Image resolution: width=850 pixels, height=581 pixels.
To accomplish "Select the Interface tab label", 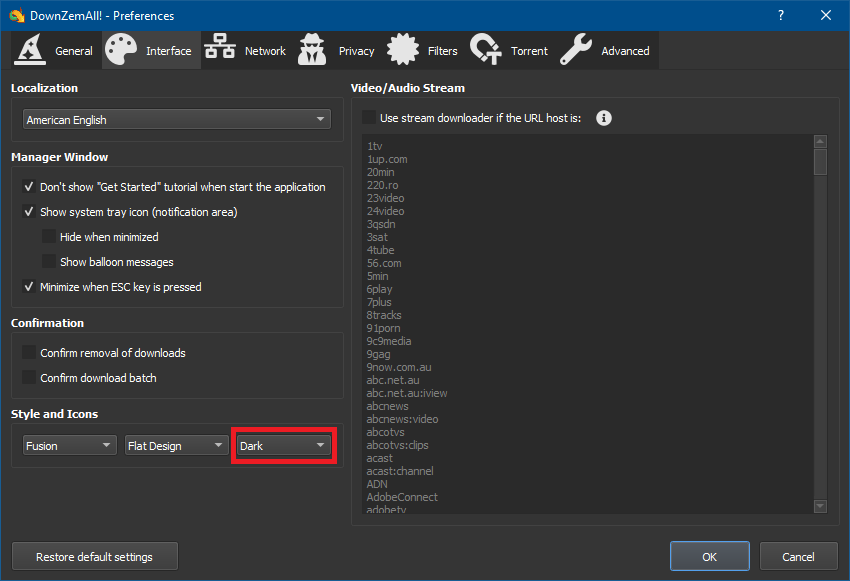I will [169, 51].
